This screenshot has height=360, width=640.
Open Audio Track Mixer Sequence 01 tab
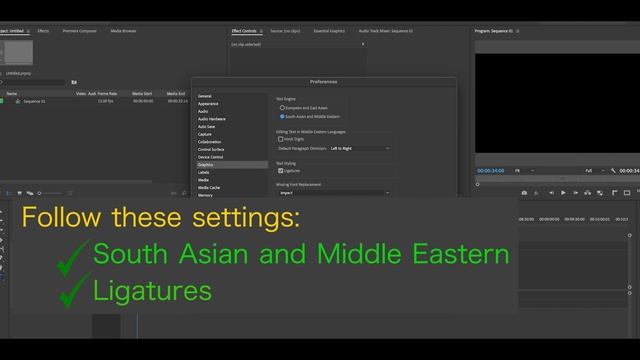click(386, 31)
